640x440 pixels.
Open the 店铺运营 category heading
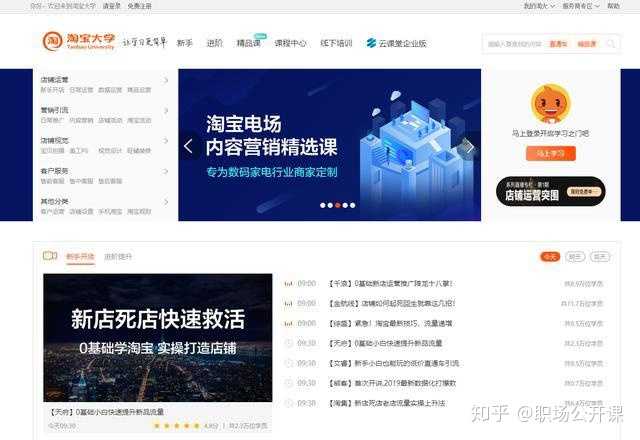pos(54,80)
